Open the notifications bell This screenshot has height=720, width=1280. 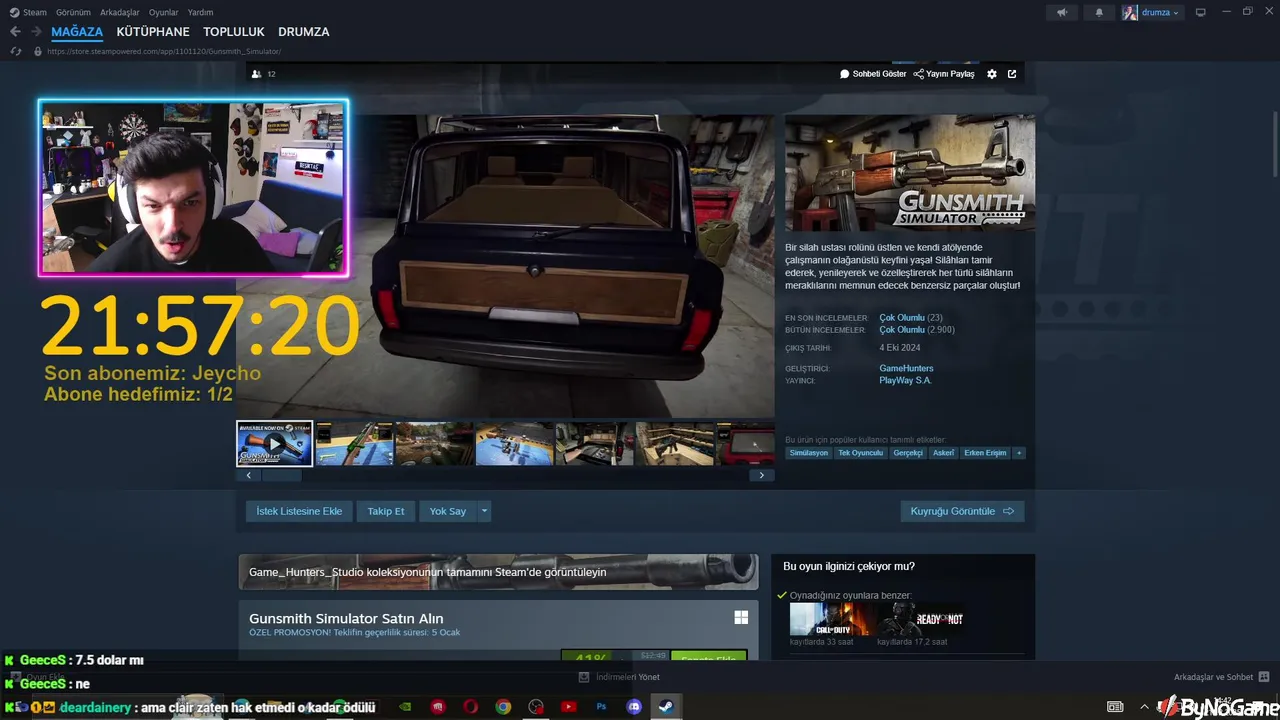tap(1099, 12)
